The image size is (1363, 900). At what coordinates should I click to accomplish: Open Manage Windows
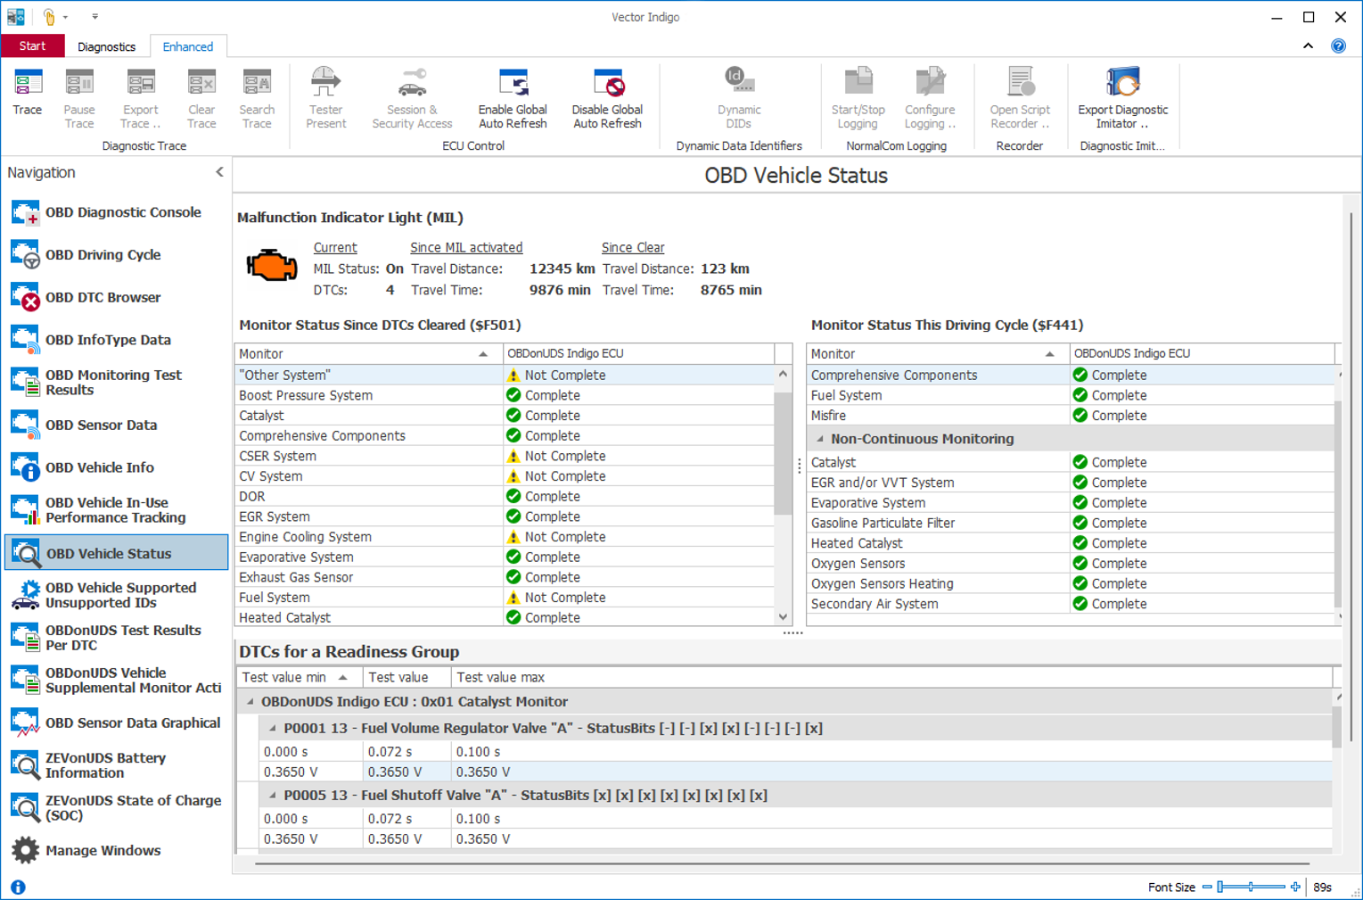117,851
